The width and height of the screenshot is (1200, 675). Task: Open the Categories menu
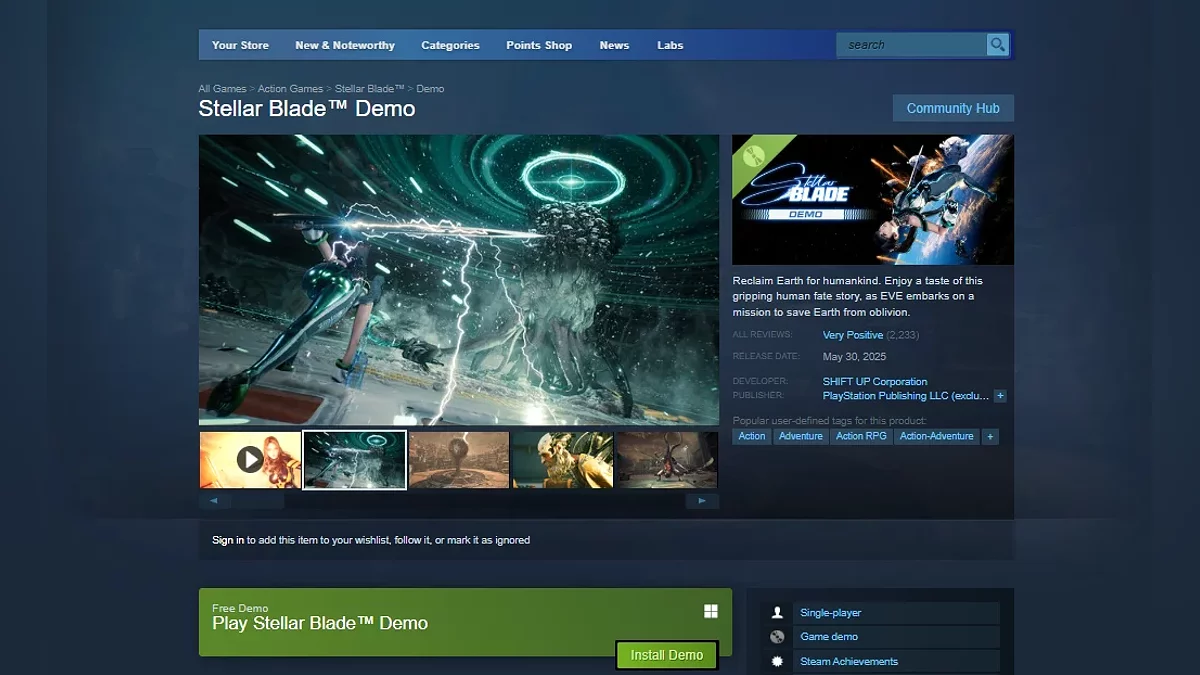click(450, 45)
